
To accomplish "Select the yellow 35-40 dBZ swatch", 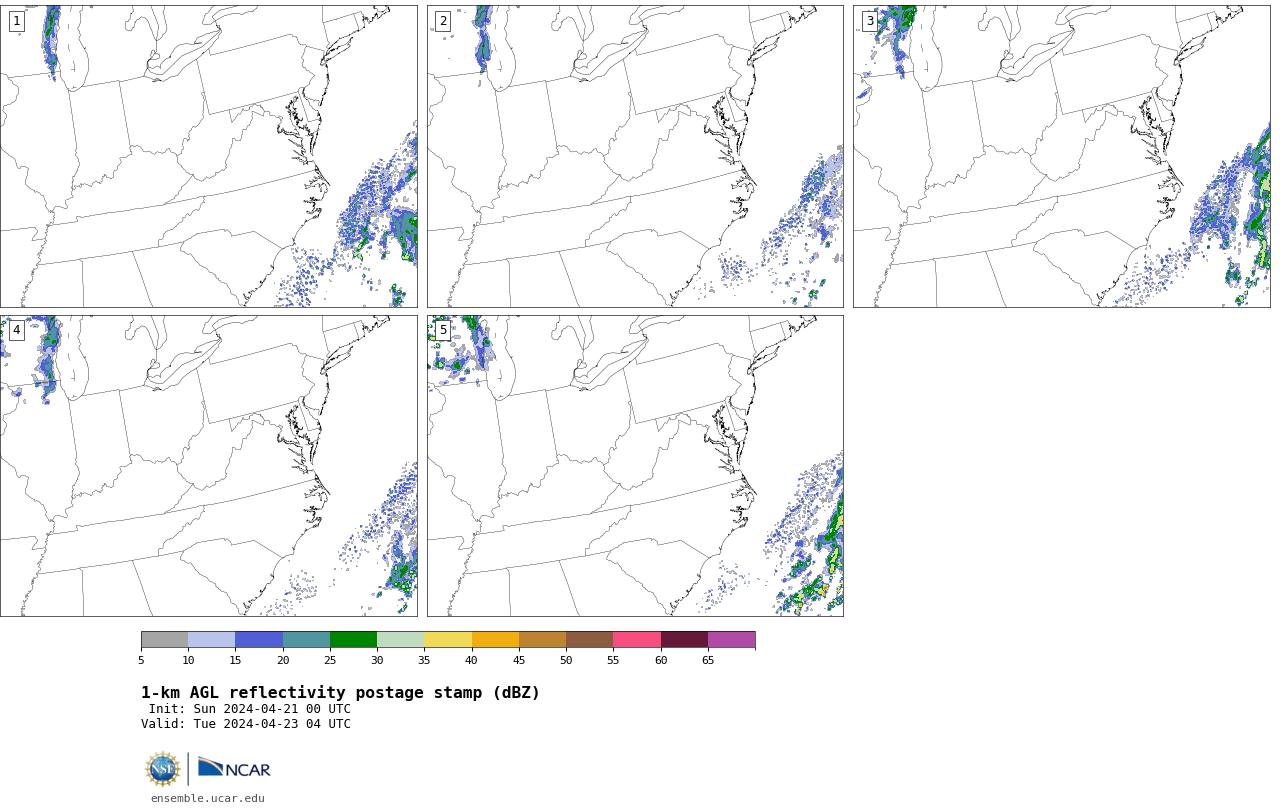I will pos(448,640).
